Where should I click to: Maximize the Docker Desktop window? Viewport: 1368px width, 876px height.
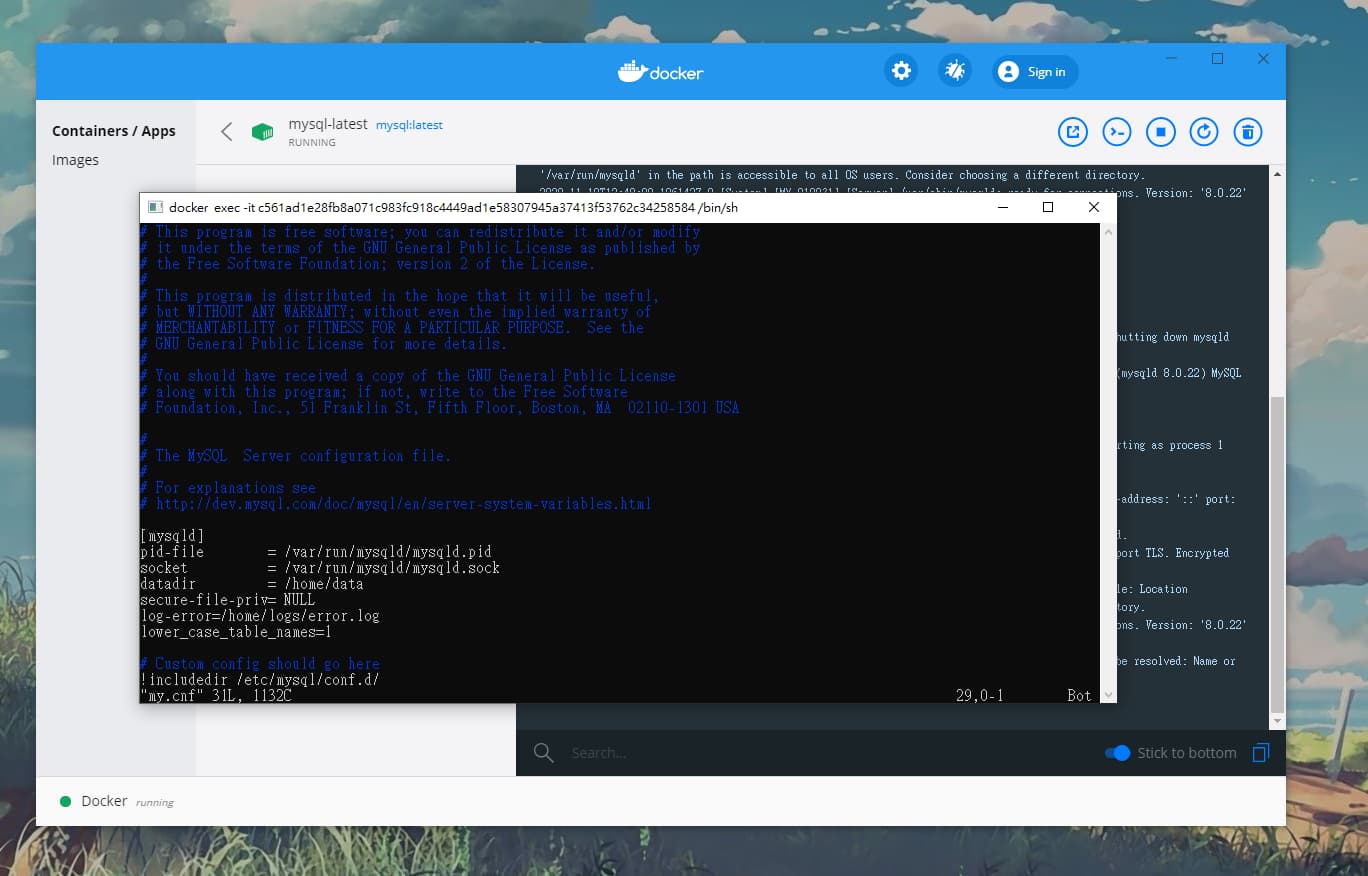coord(1218,59)
